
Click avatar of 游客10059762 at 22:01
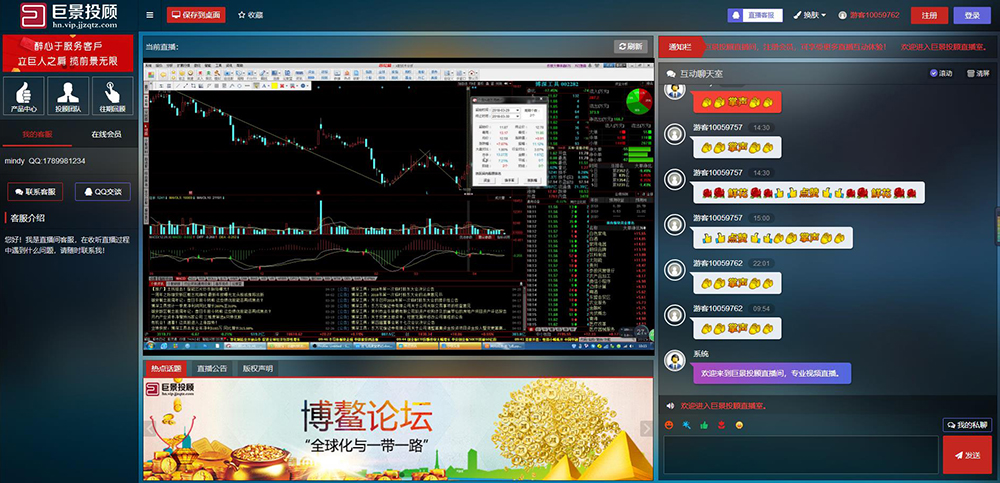[675, 269]
